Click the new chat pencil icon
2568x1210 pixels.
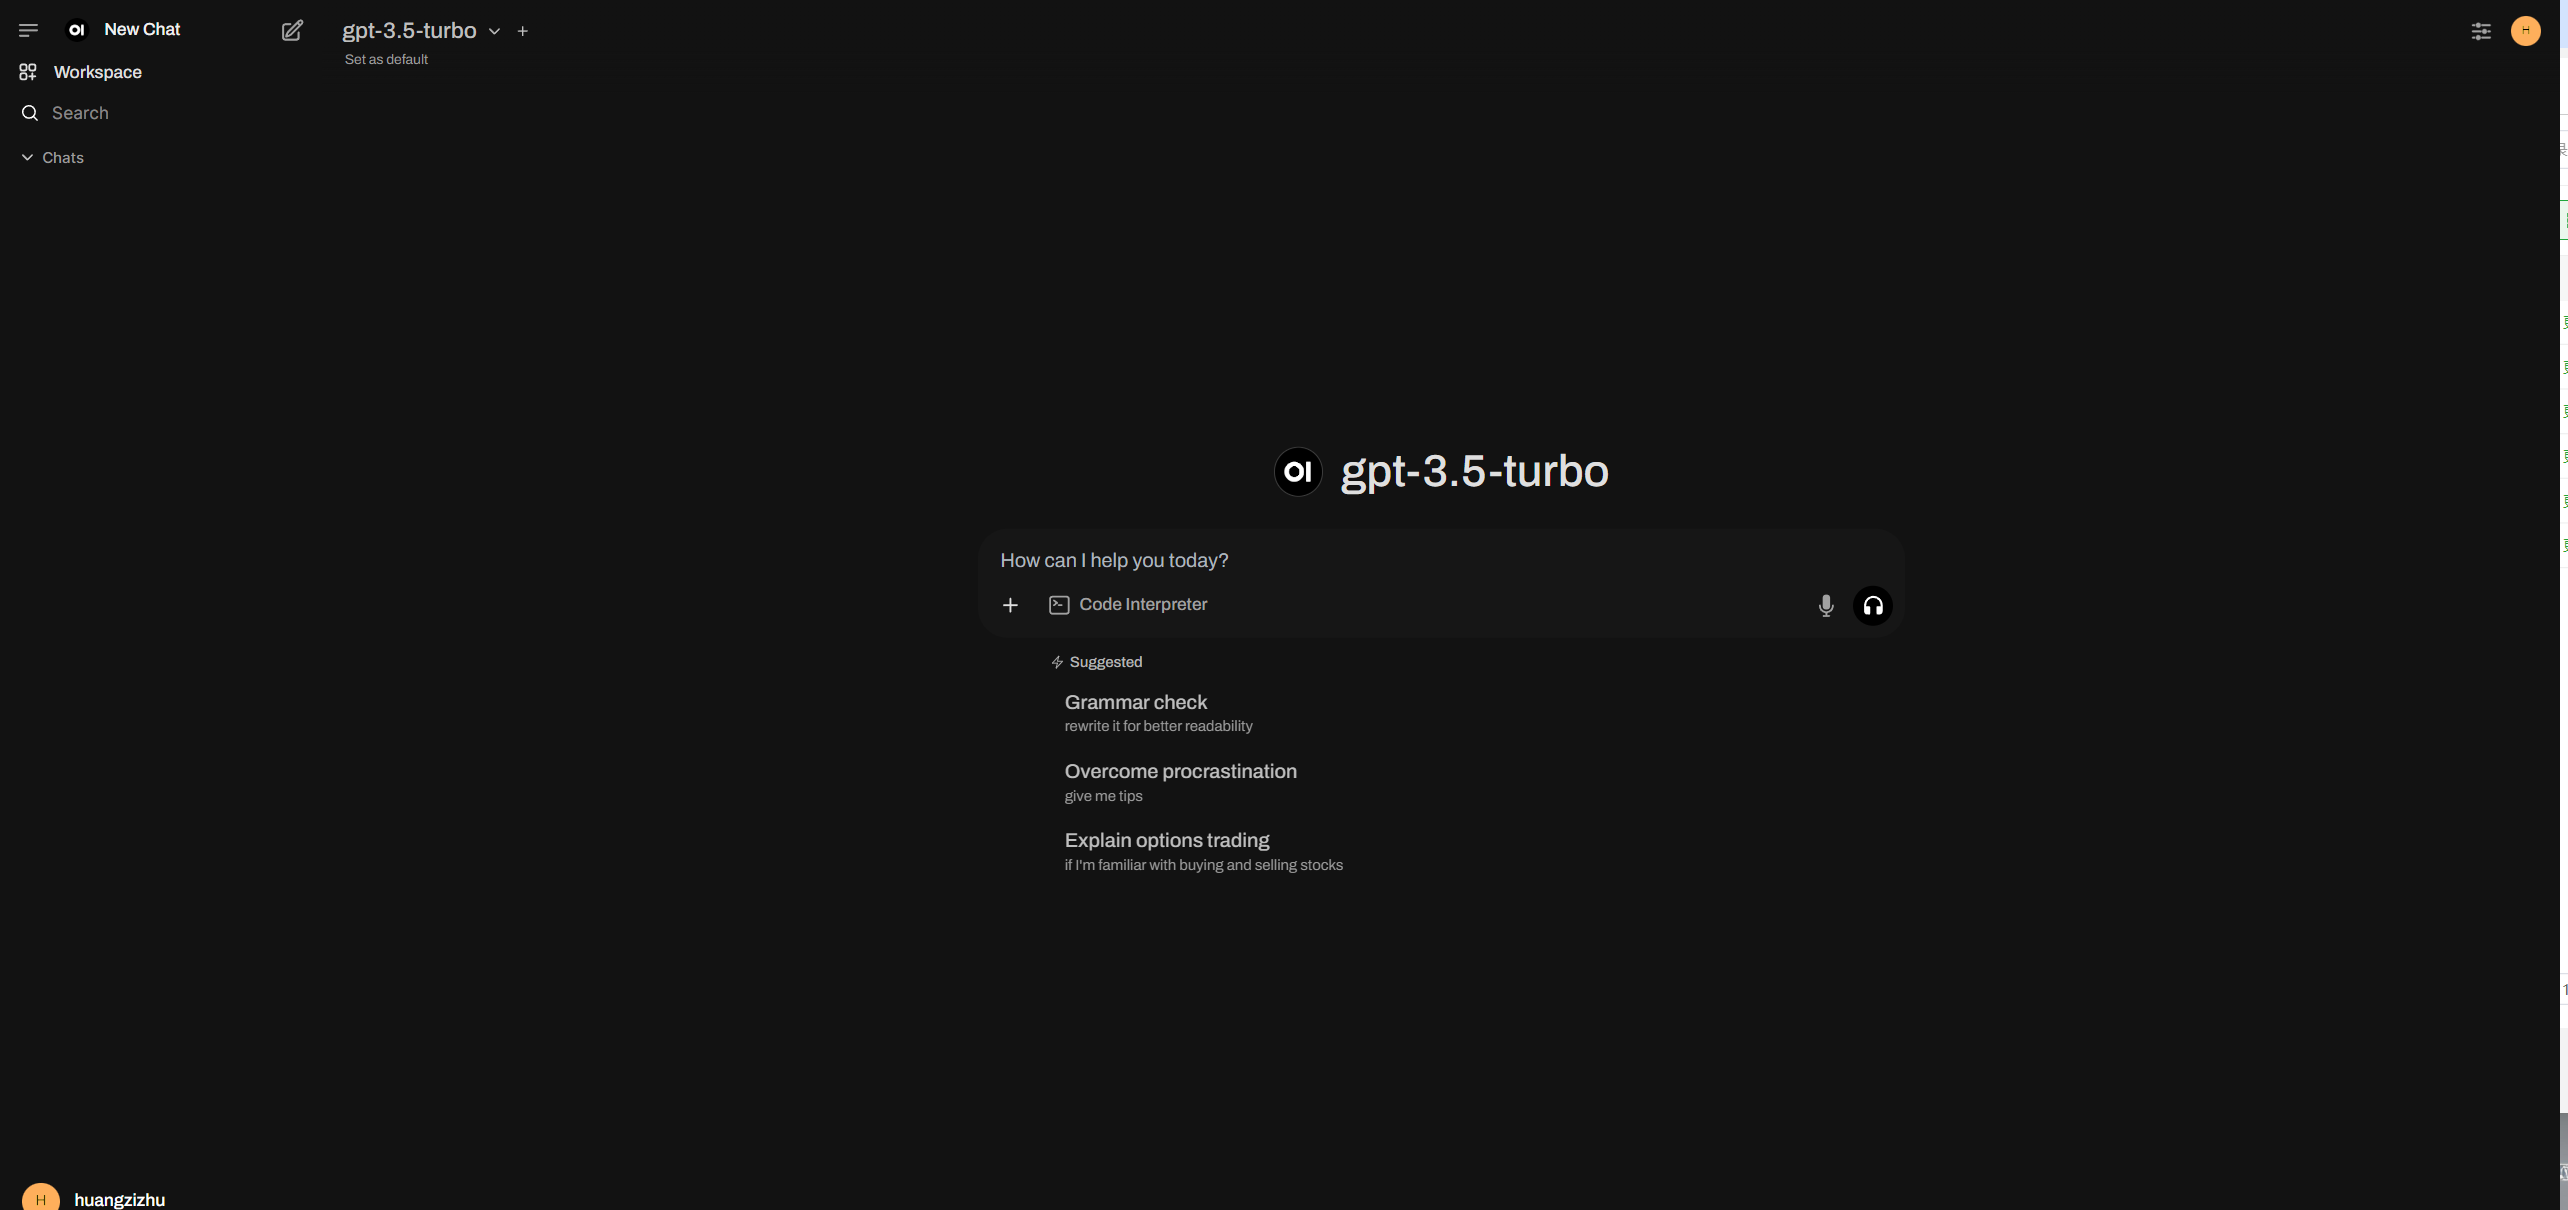coord(292,31)
